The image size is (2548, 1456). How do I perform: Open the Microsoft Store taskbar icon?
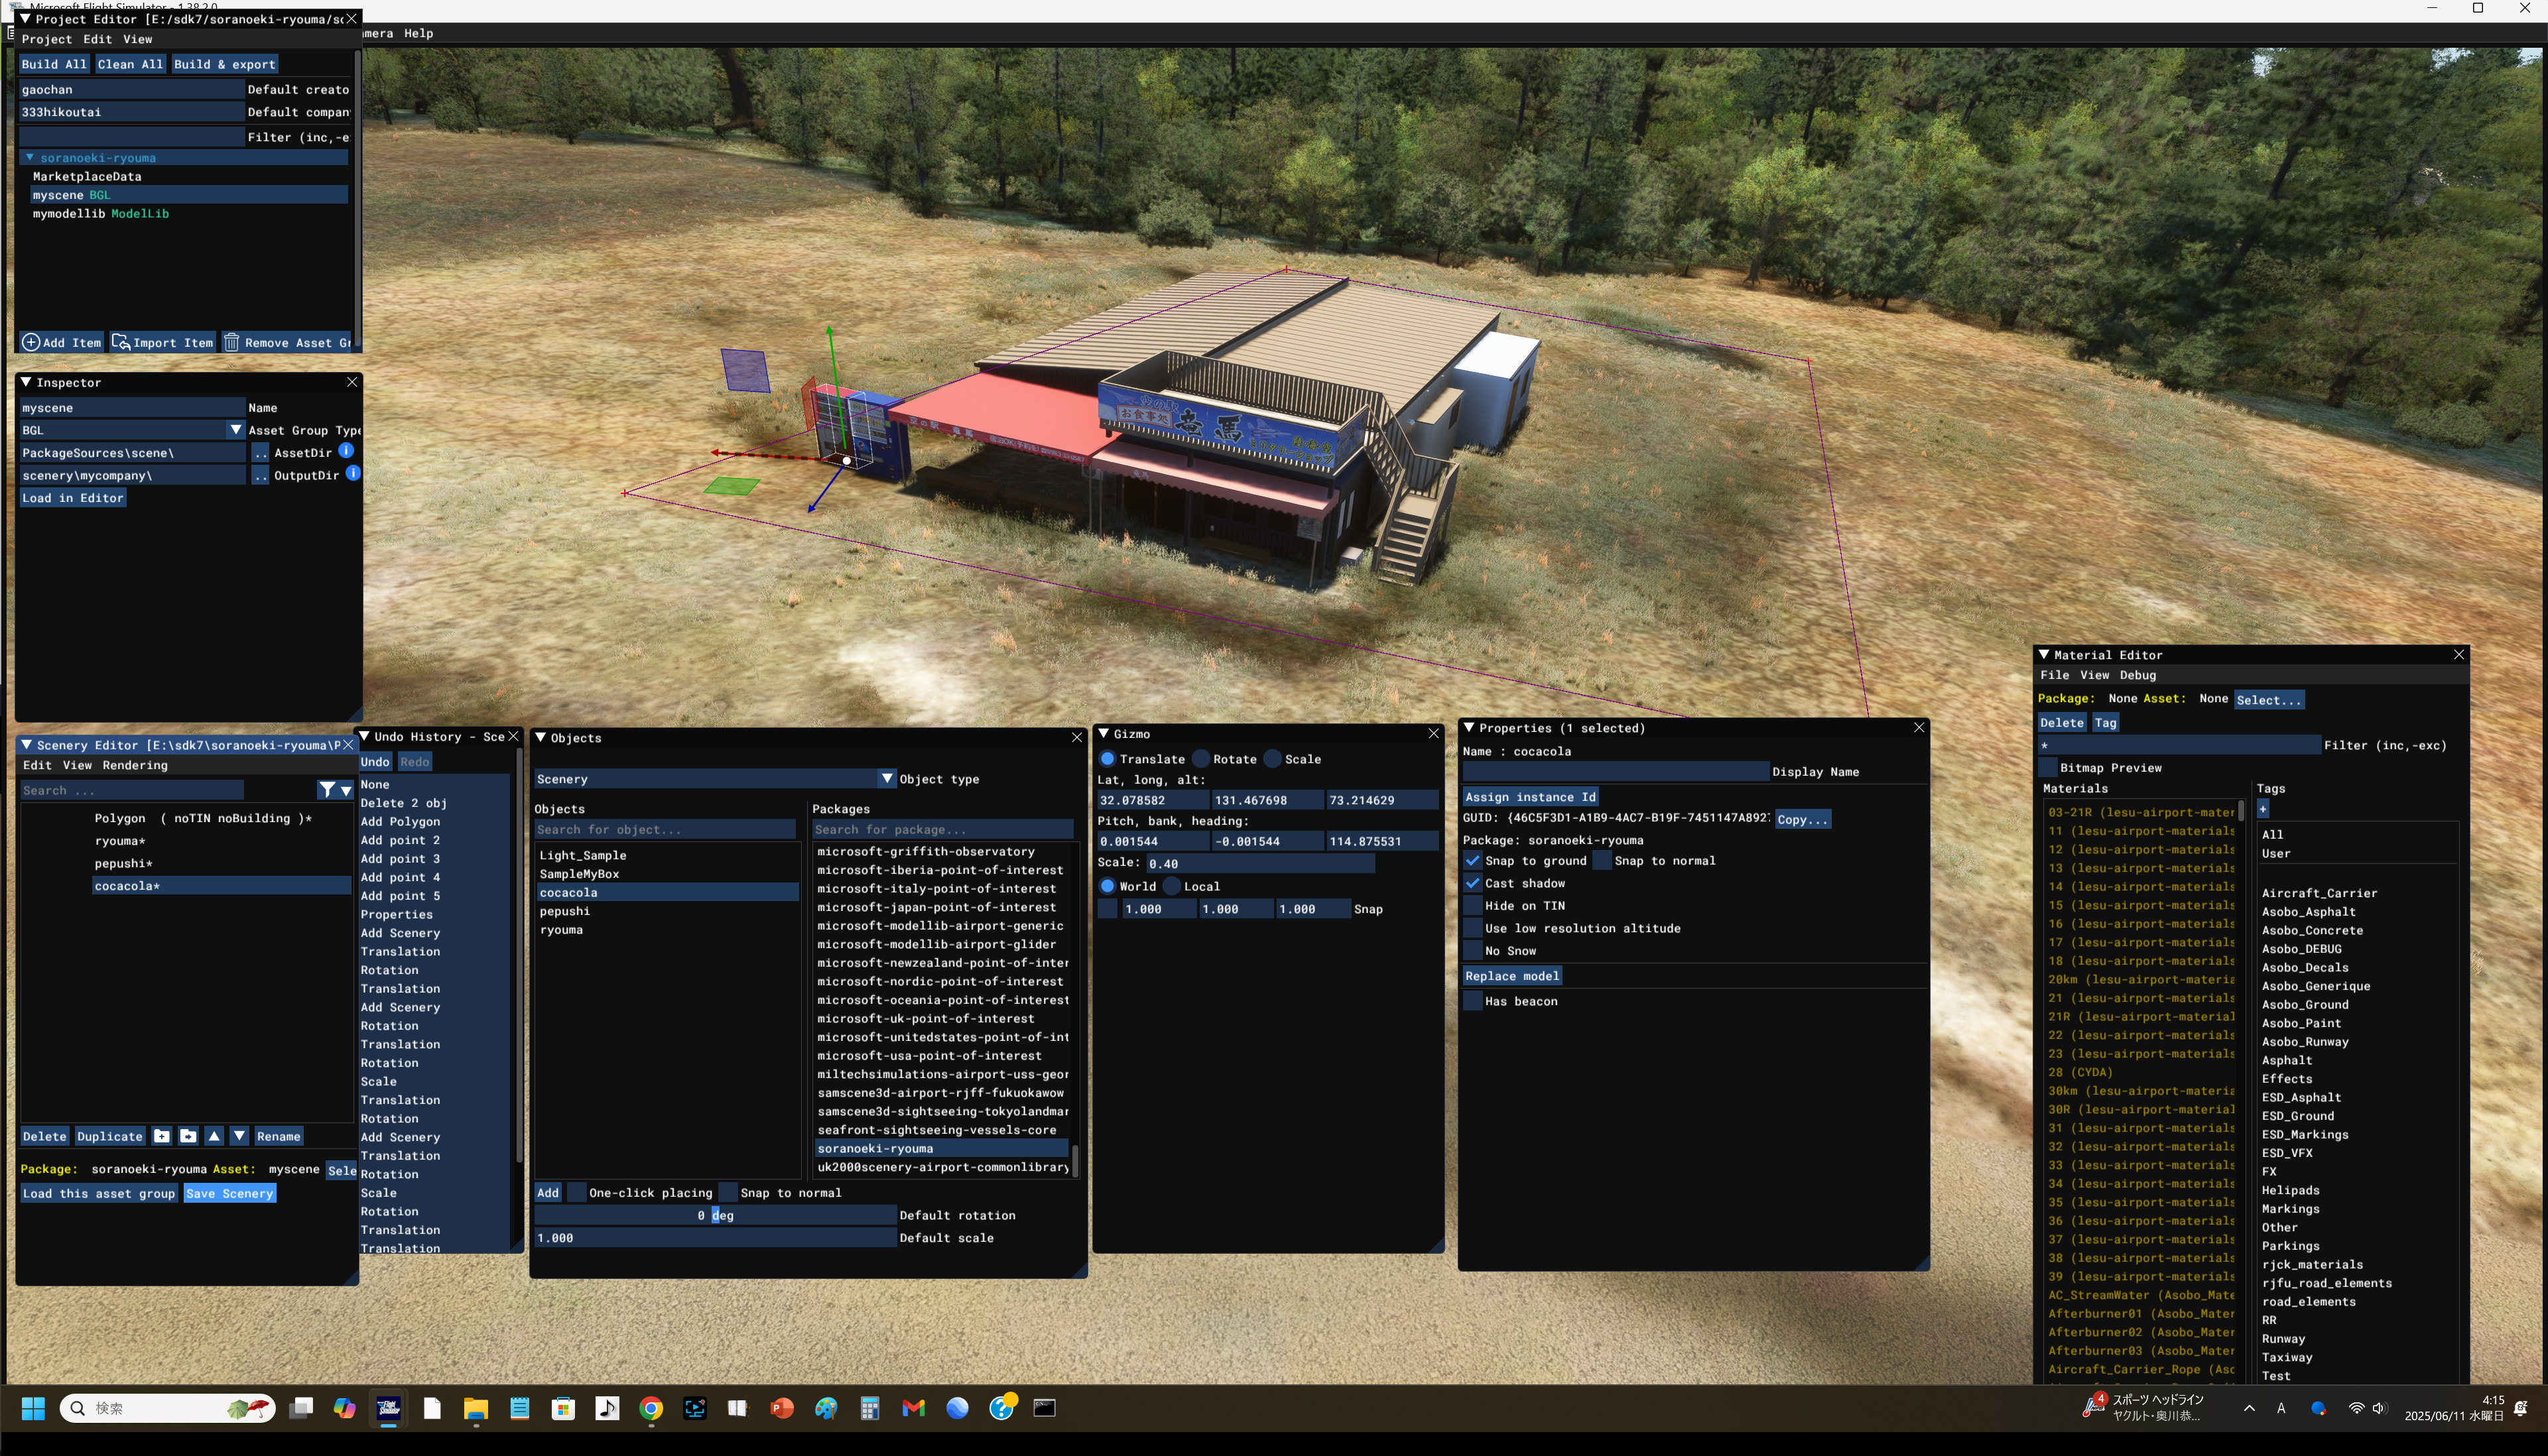pos(563,1408)
